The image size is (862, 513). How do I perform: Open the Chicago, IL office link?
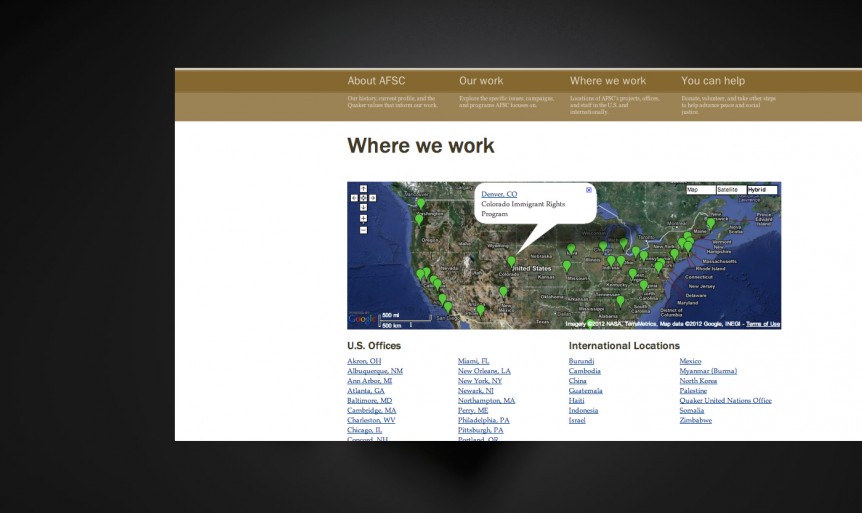364,430
